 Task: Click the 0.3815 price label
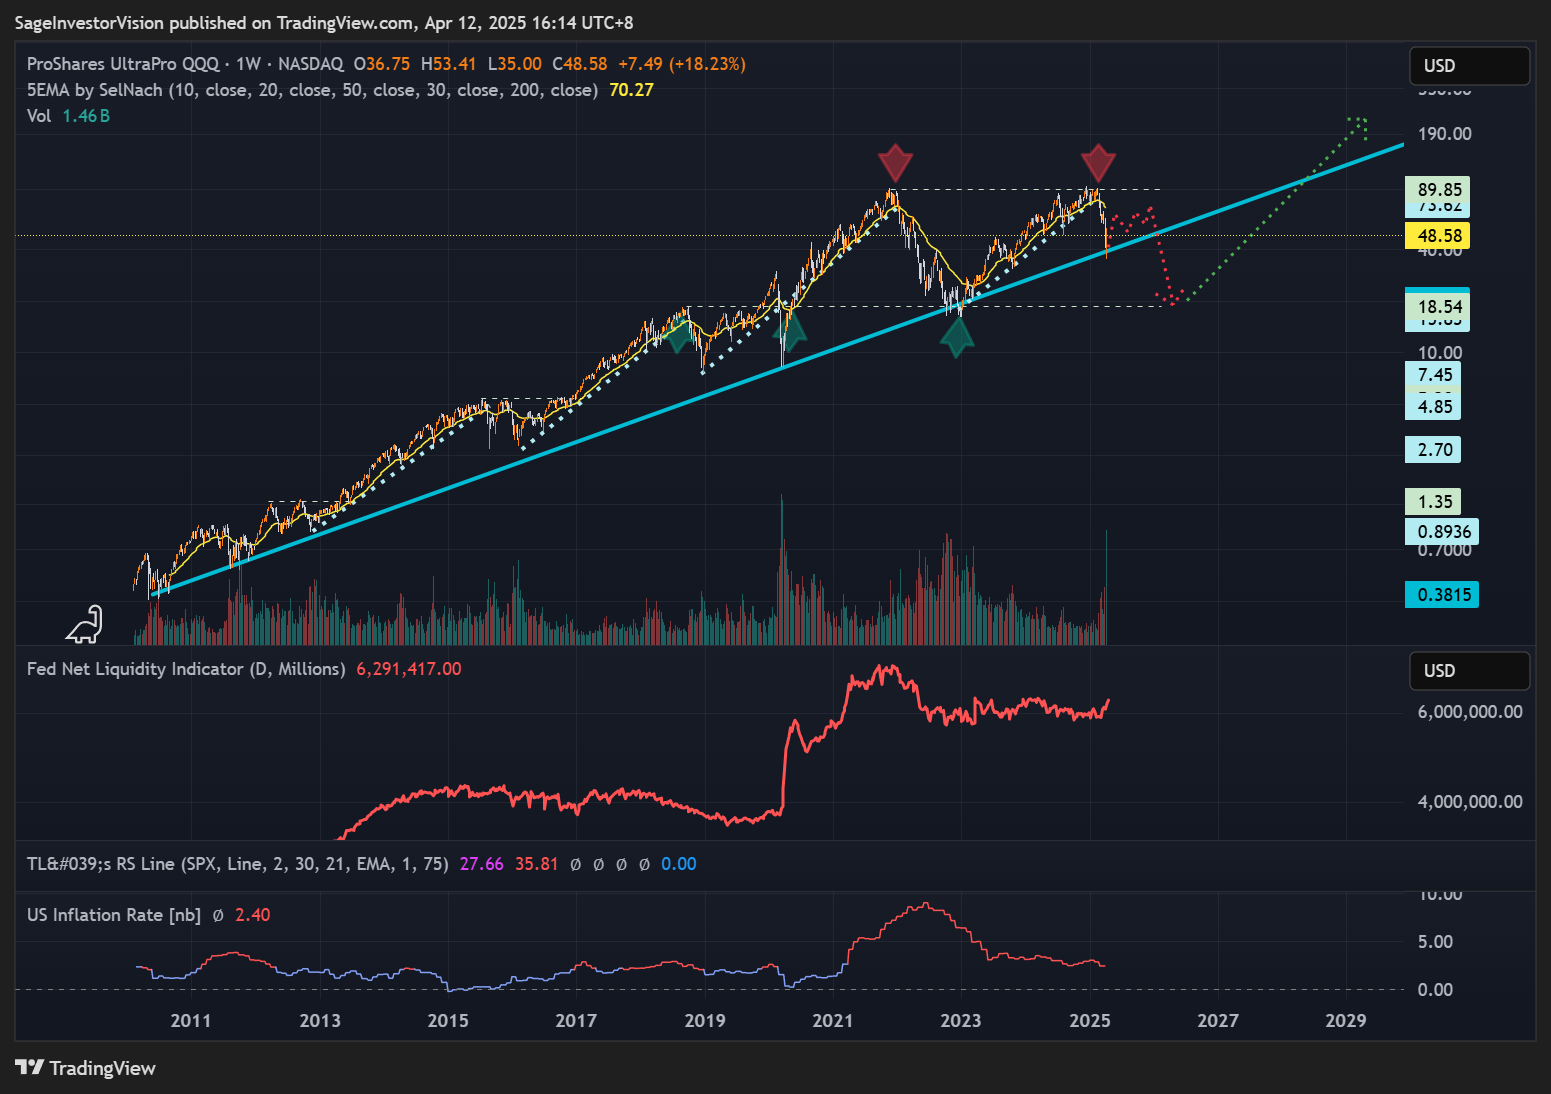click(x=1442, y=595)
